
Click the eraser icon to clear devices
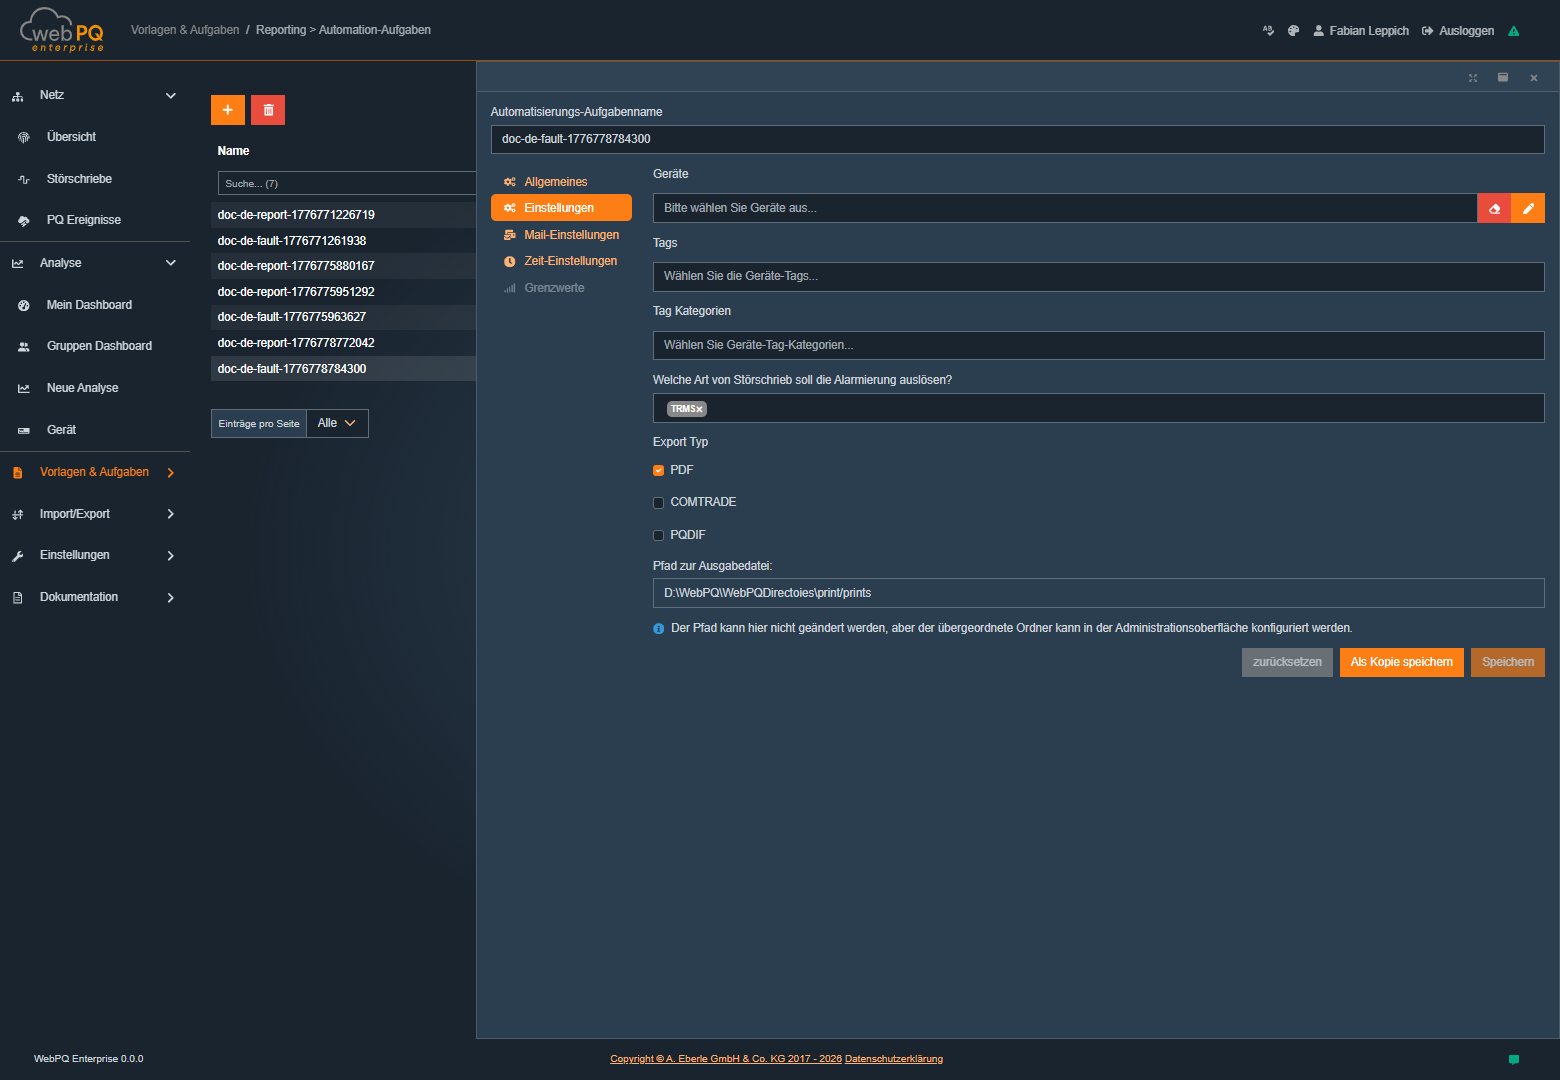[x=1494, y=208]
